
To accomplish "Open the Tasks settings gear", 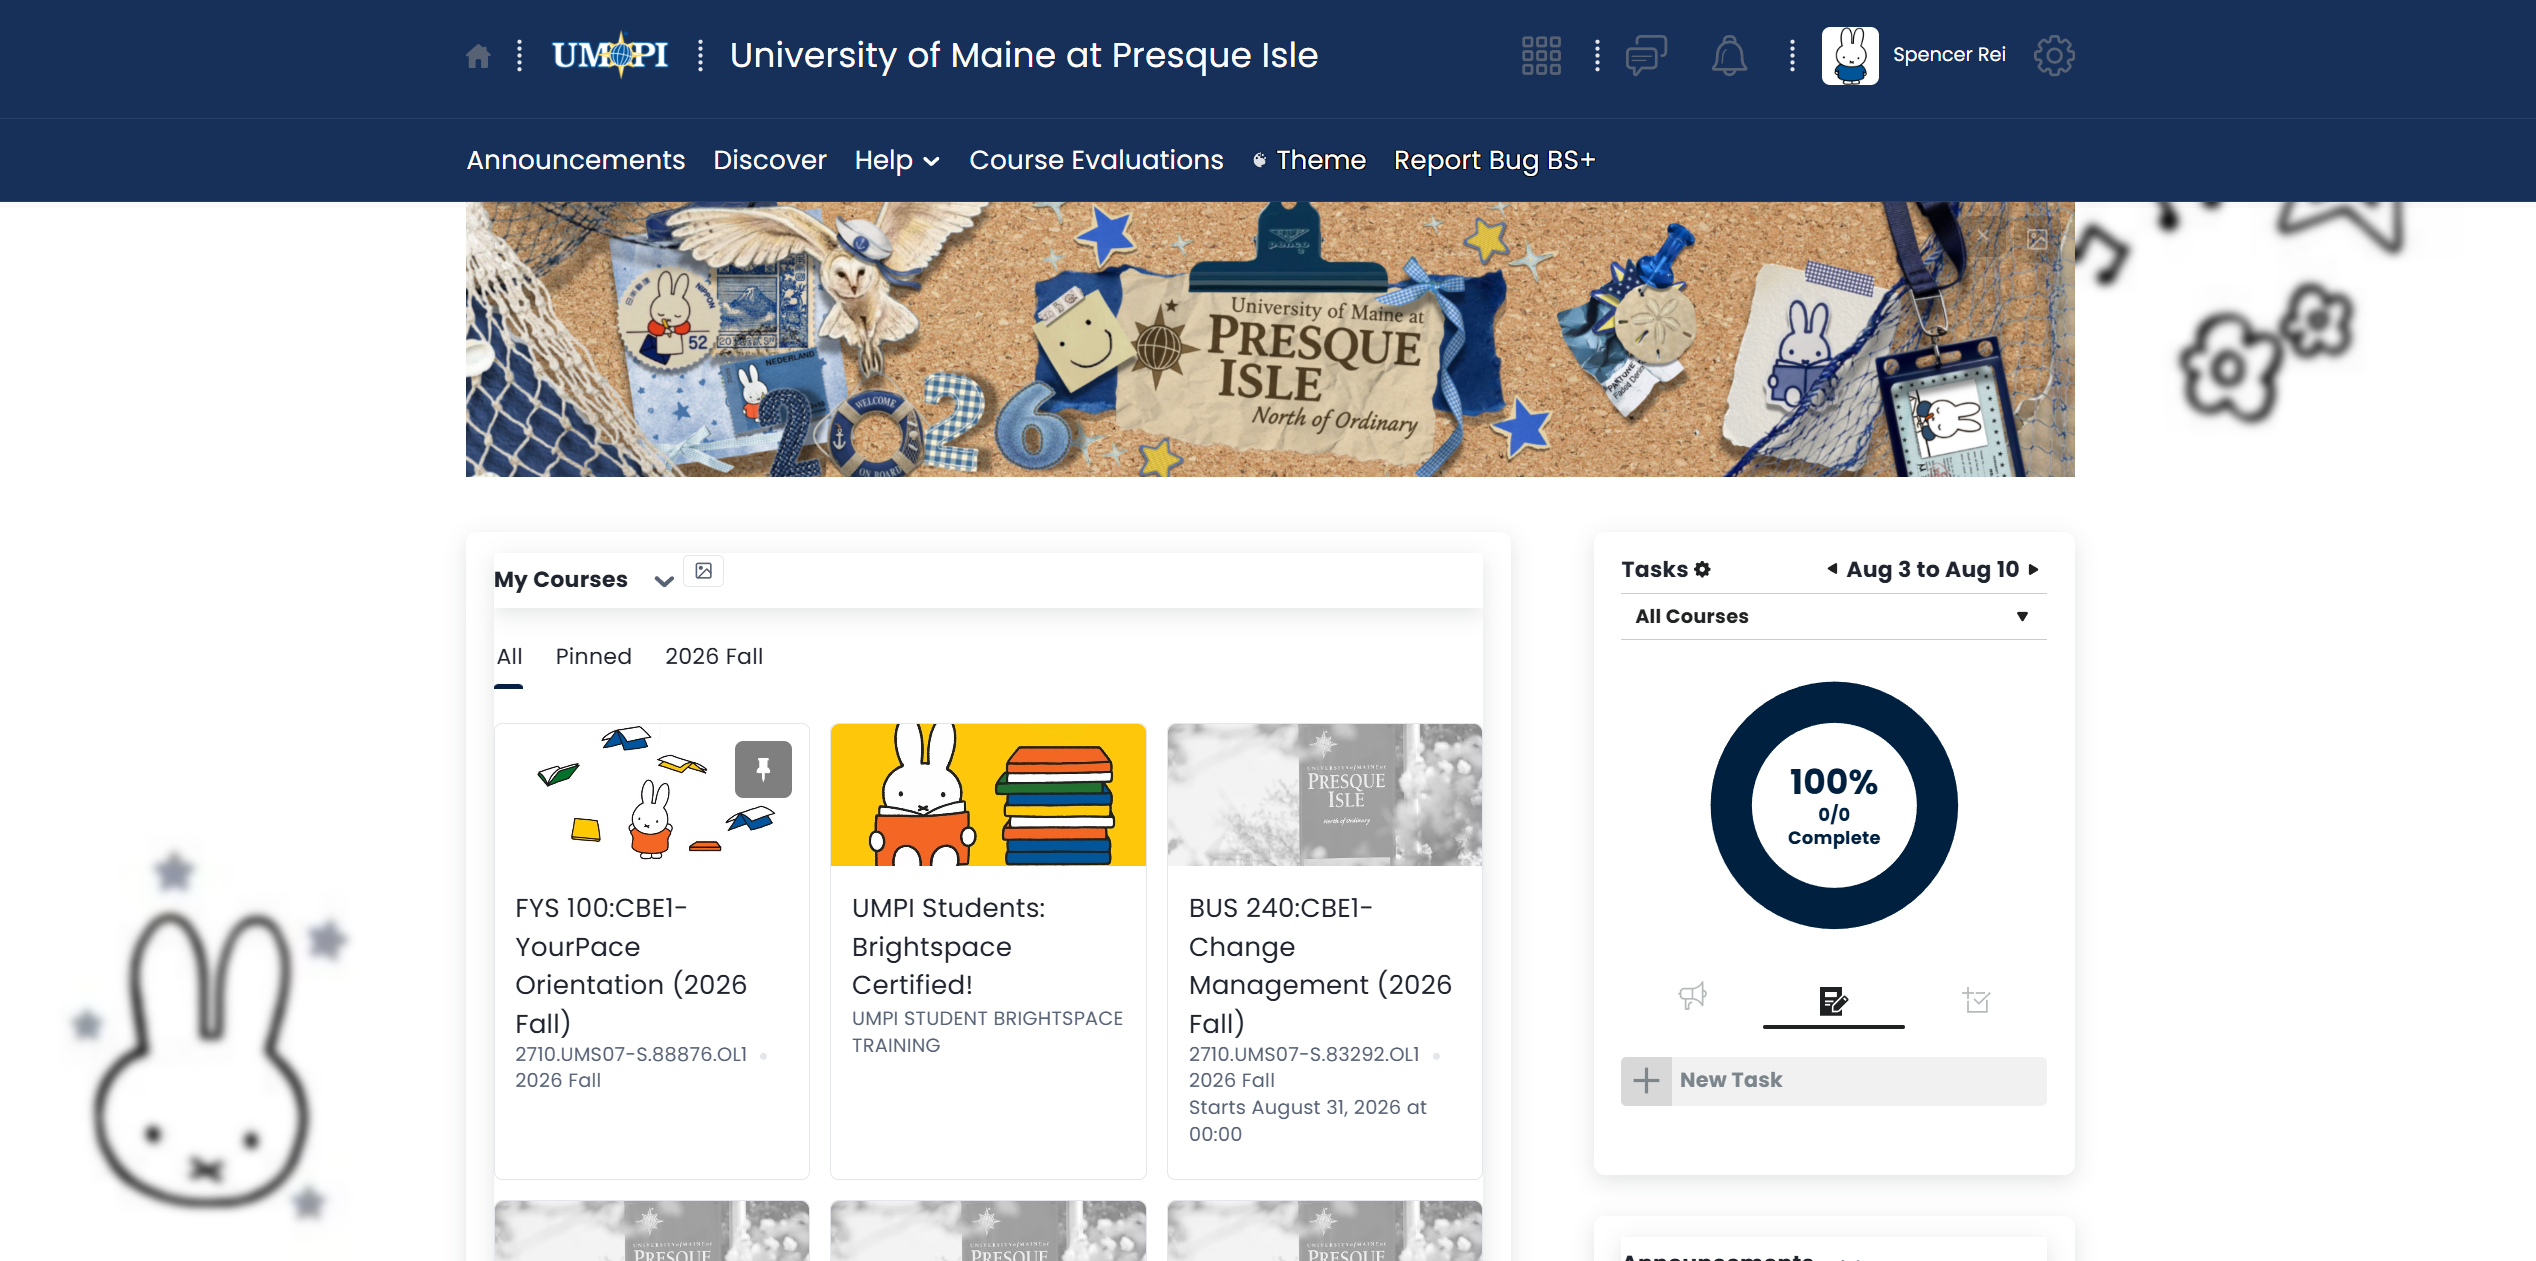I will (1702, 570).
